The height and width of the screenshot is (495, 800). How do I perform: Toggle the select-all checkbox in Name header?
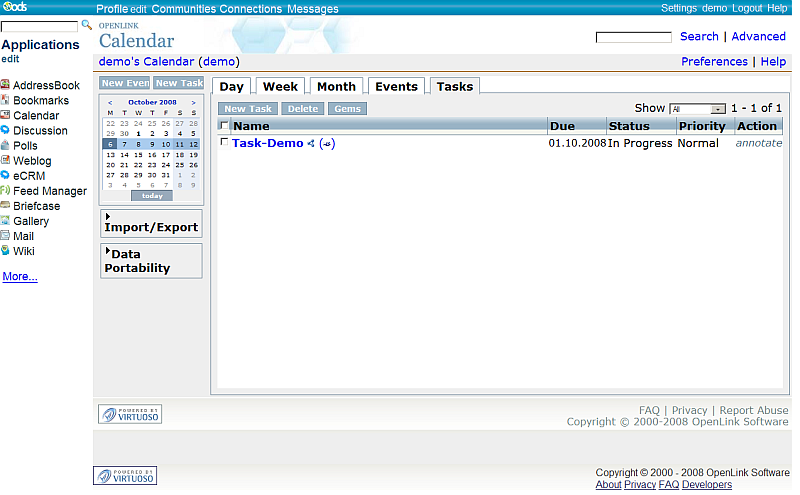(x=224, y=126)
